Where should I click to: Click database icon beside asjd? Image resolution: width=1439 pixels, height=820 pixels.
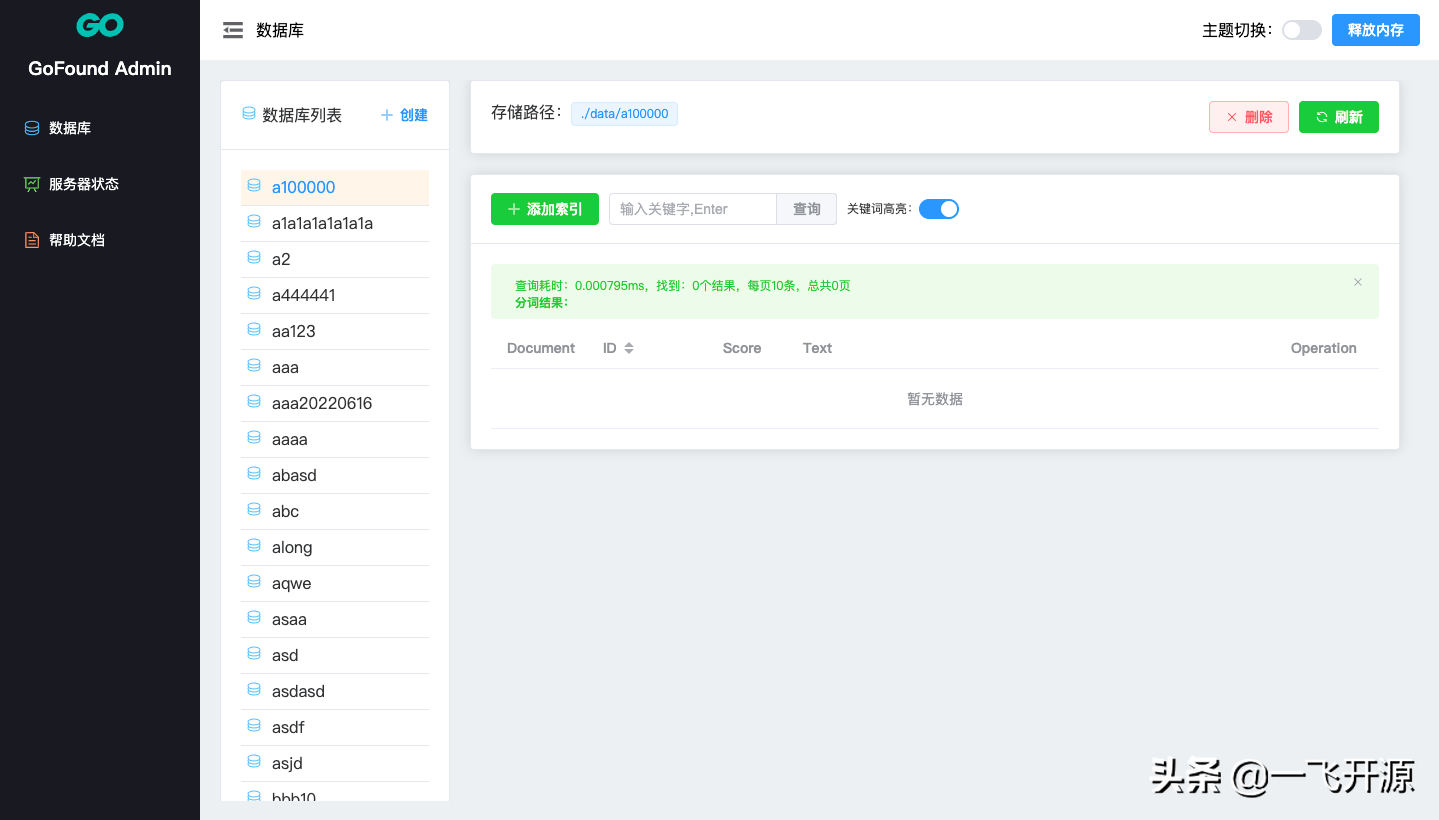pyautogui.click(x=254, y=762)
